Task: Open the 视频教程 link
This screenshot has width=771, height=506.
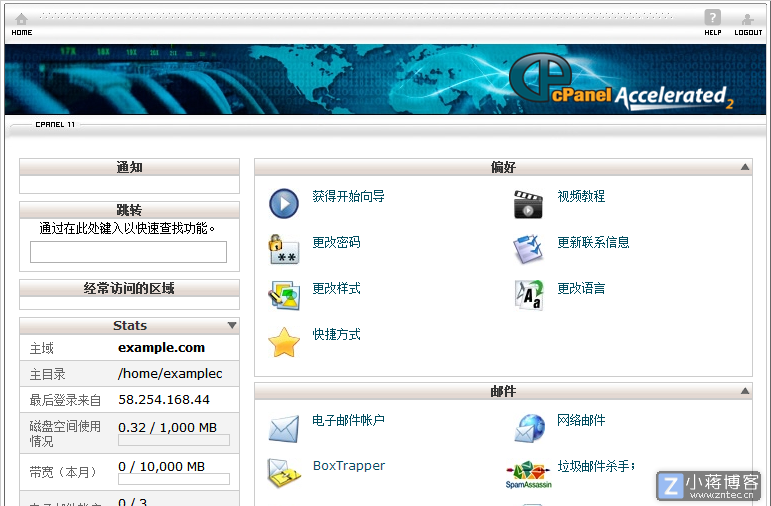Action: pyautogui.click(x=581, y=196)
